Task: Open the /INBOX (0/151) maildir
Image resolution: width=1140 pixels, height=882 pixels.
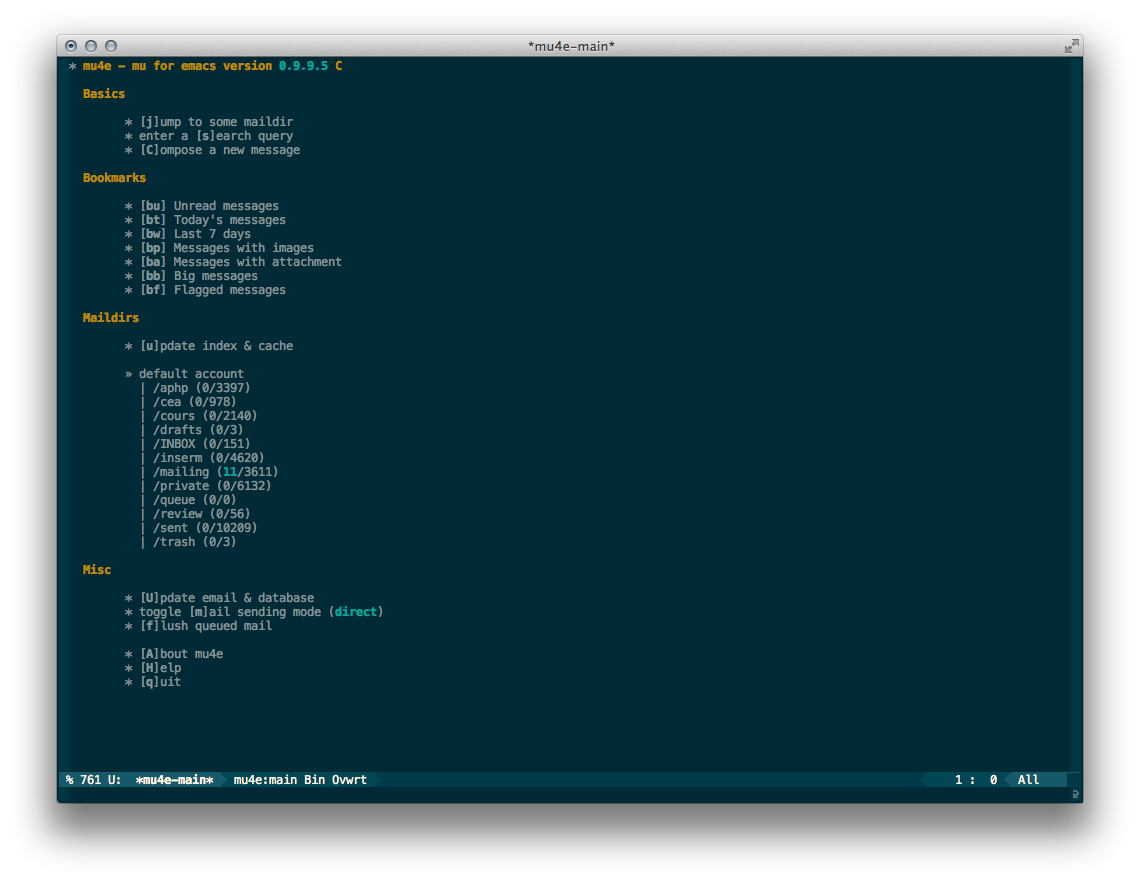Action: click(x=201, y=444)
